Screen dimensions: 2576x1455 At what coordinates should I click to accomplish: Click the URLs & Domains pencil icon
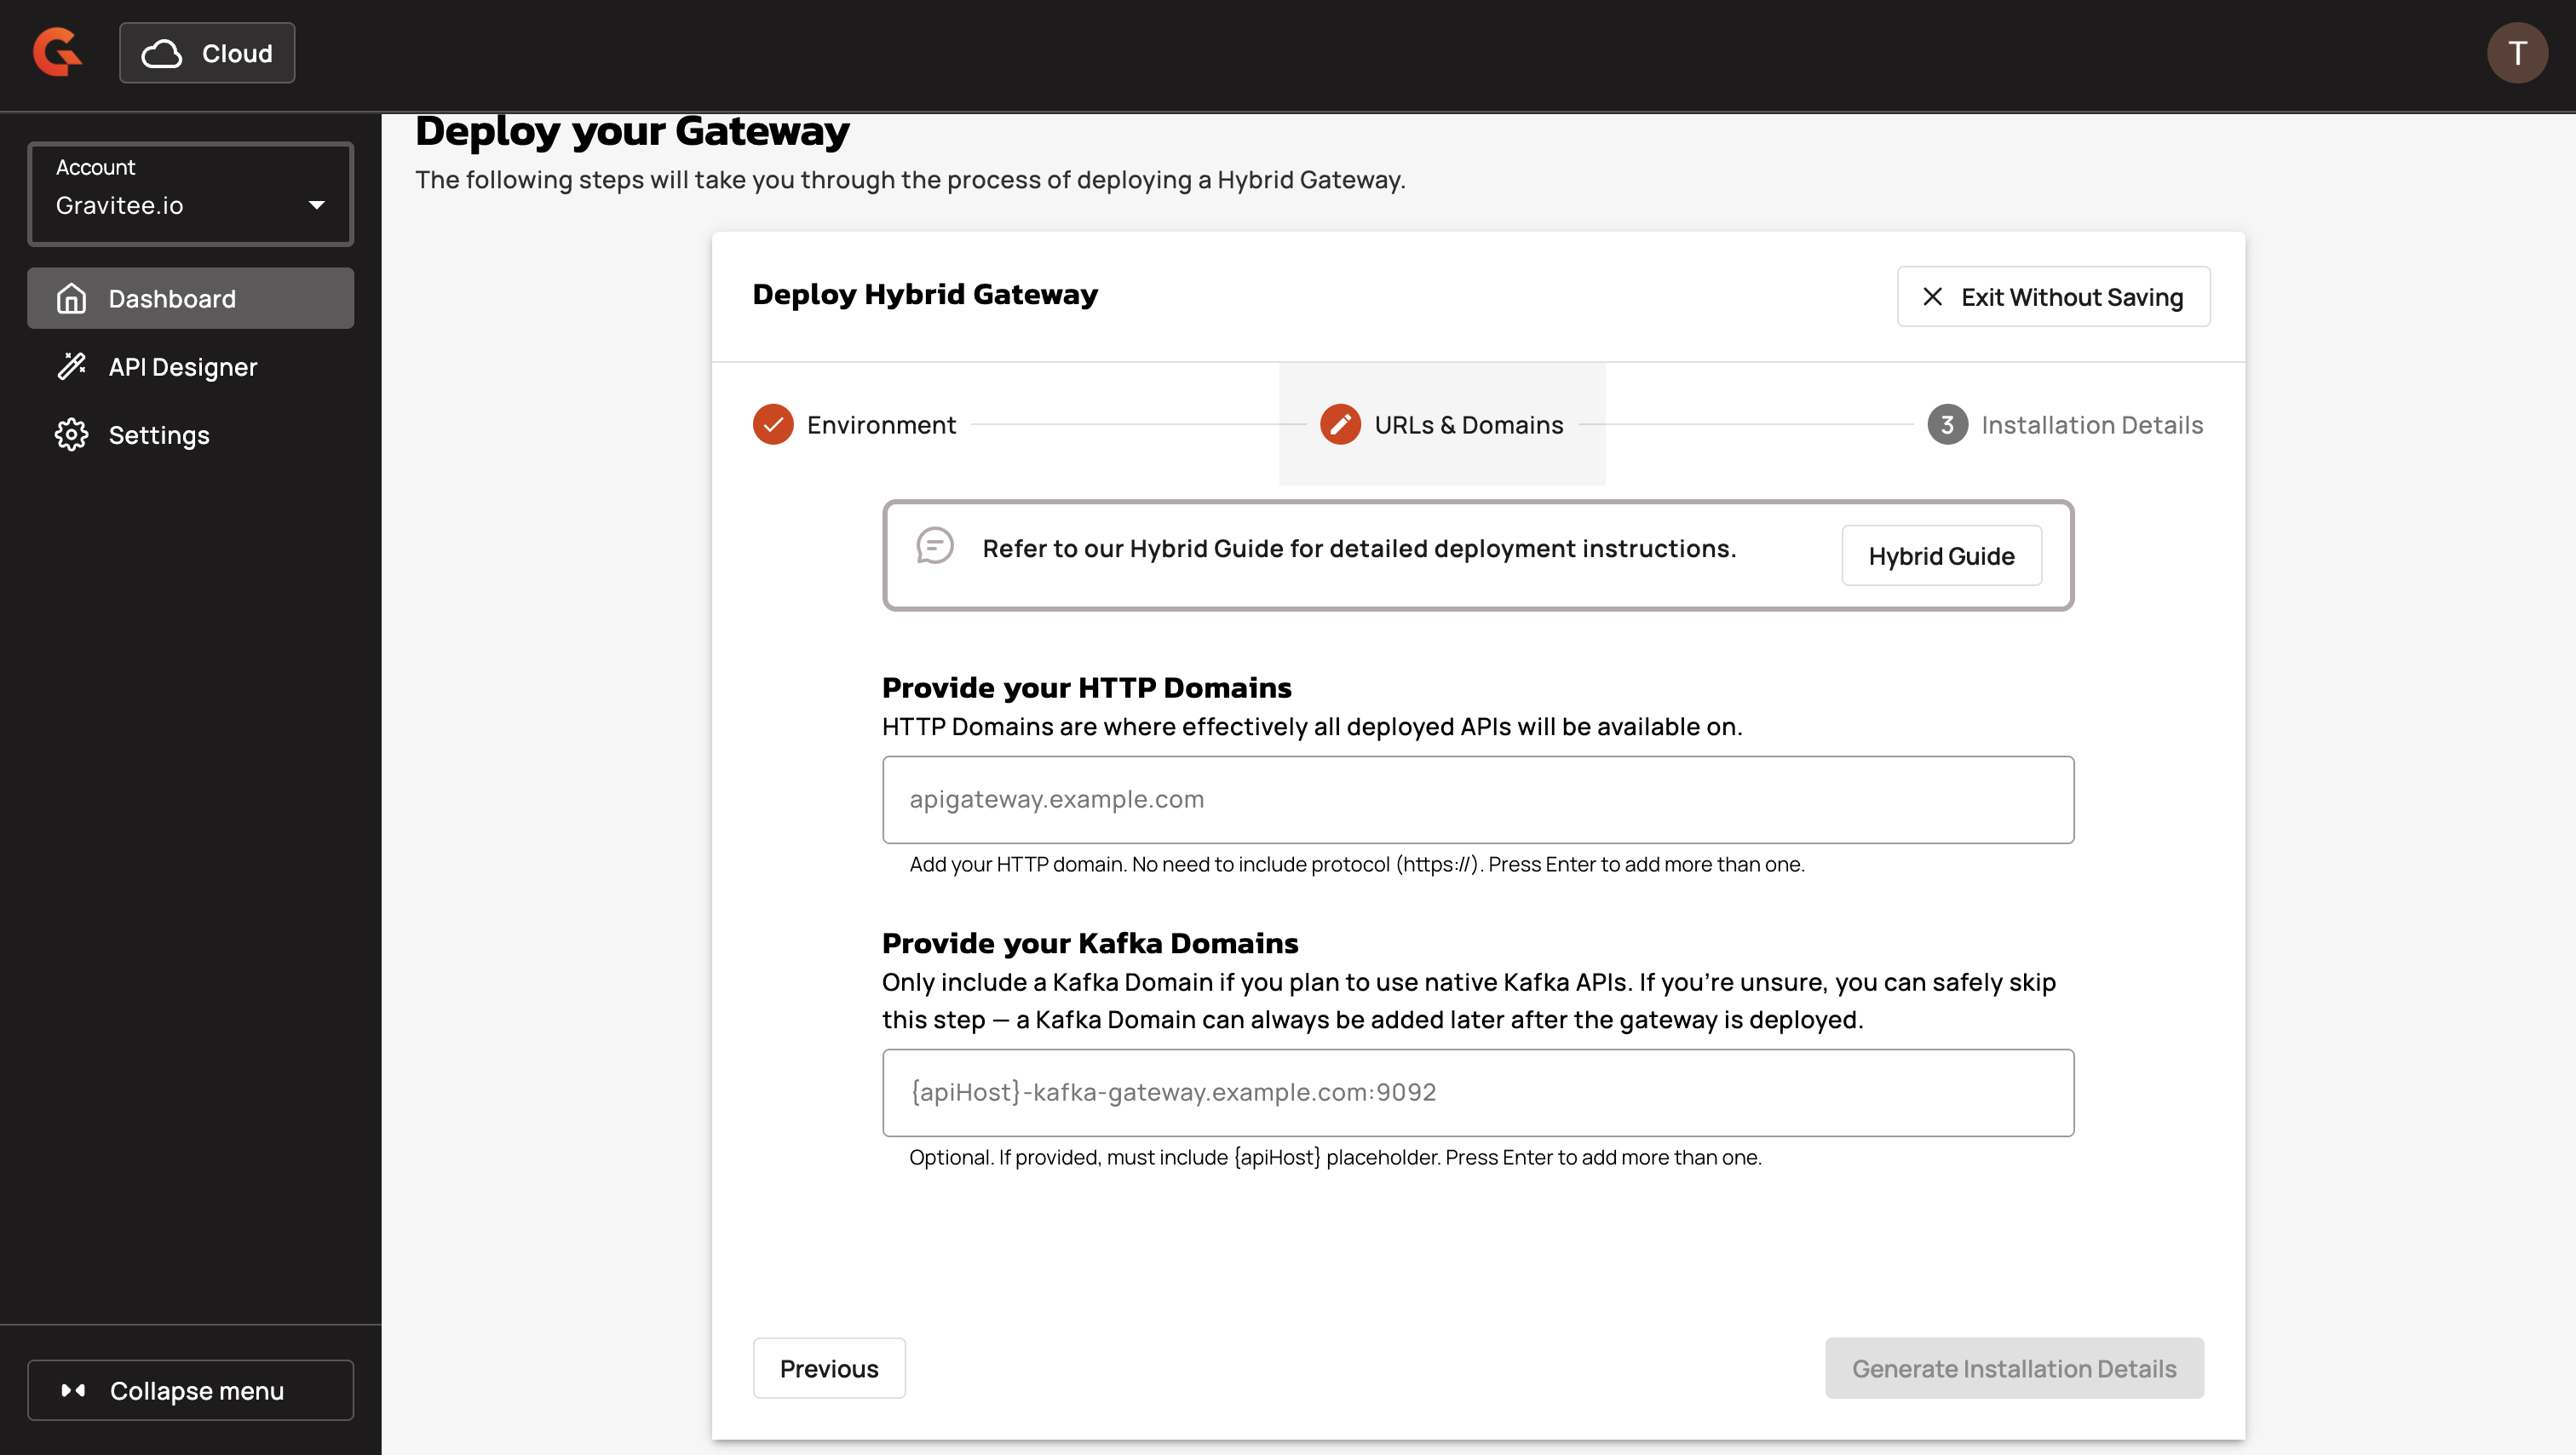pos(1339,424)
